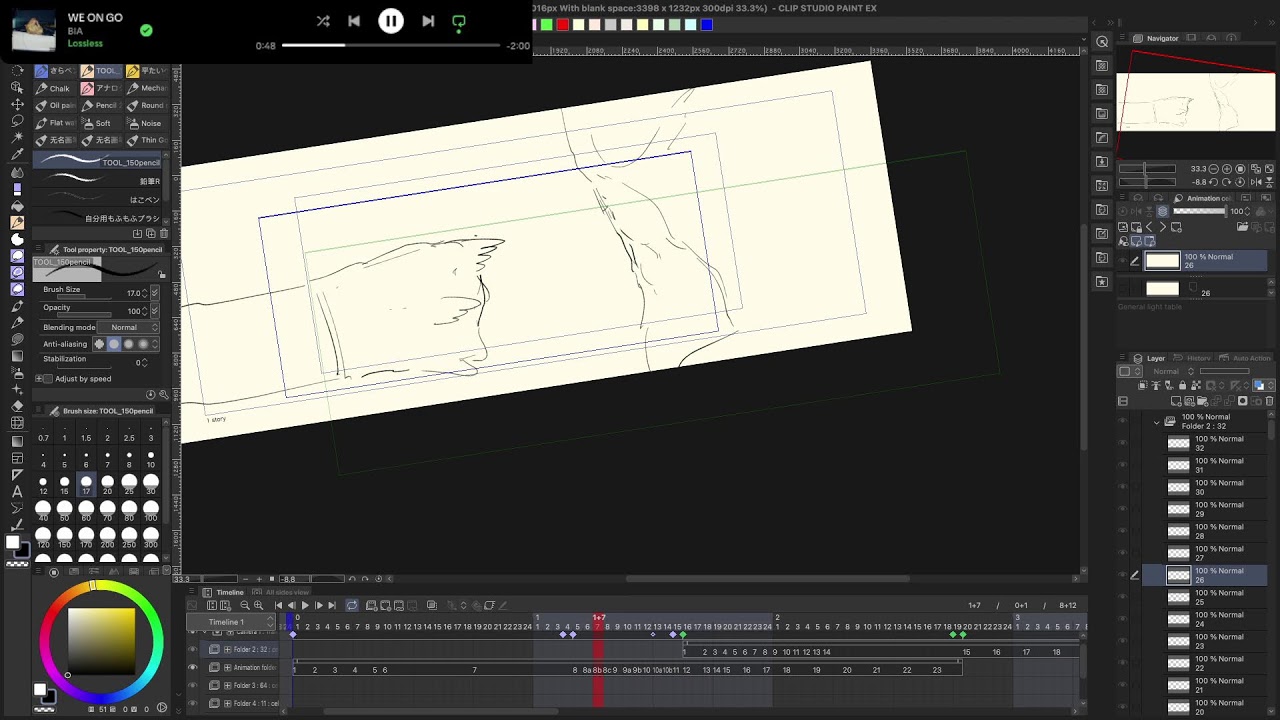Jump to the last frame in the Timeline
Viewport: 1280px width, 720px height.
click(x=332, y=605)
